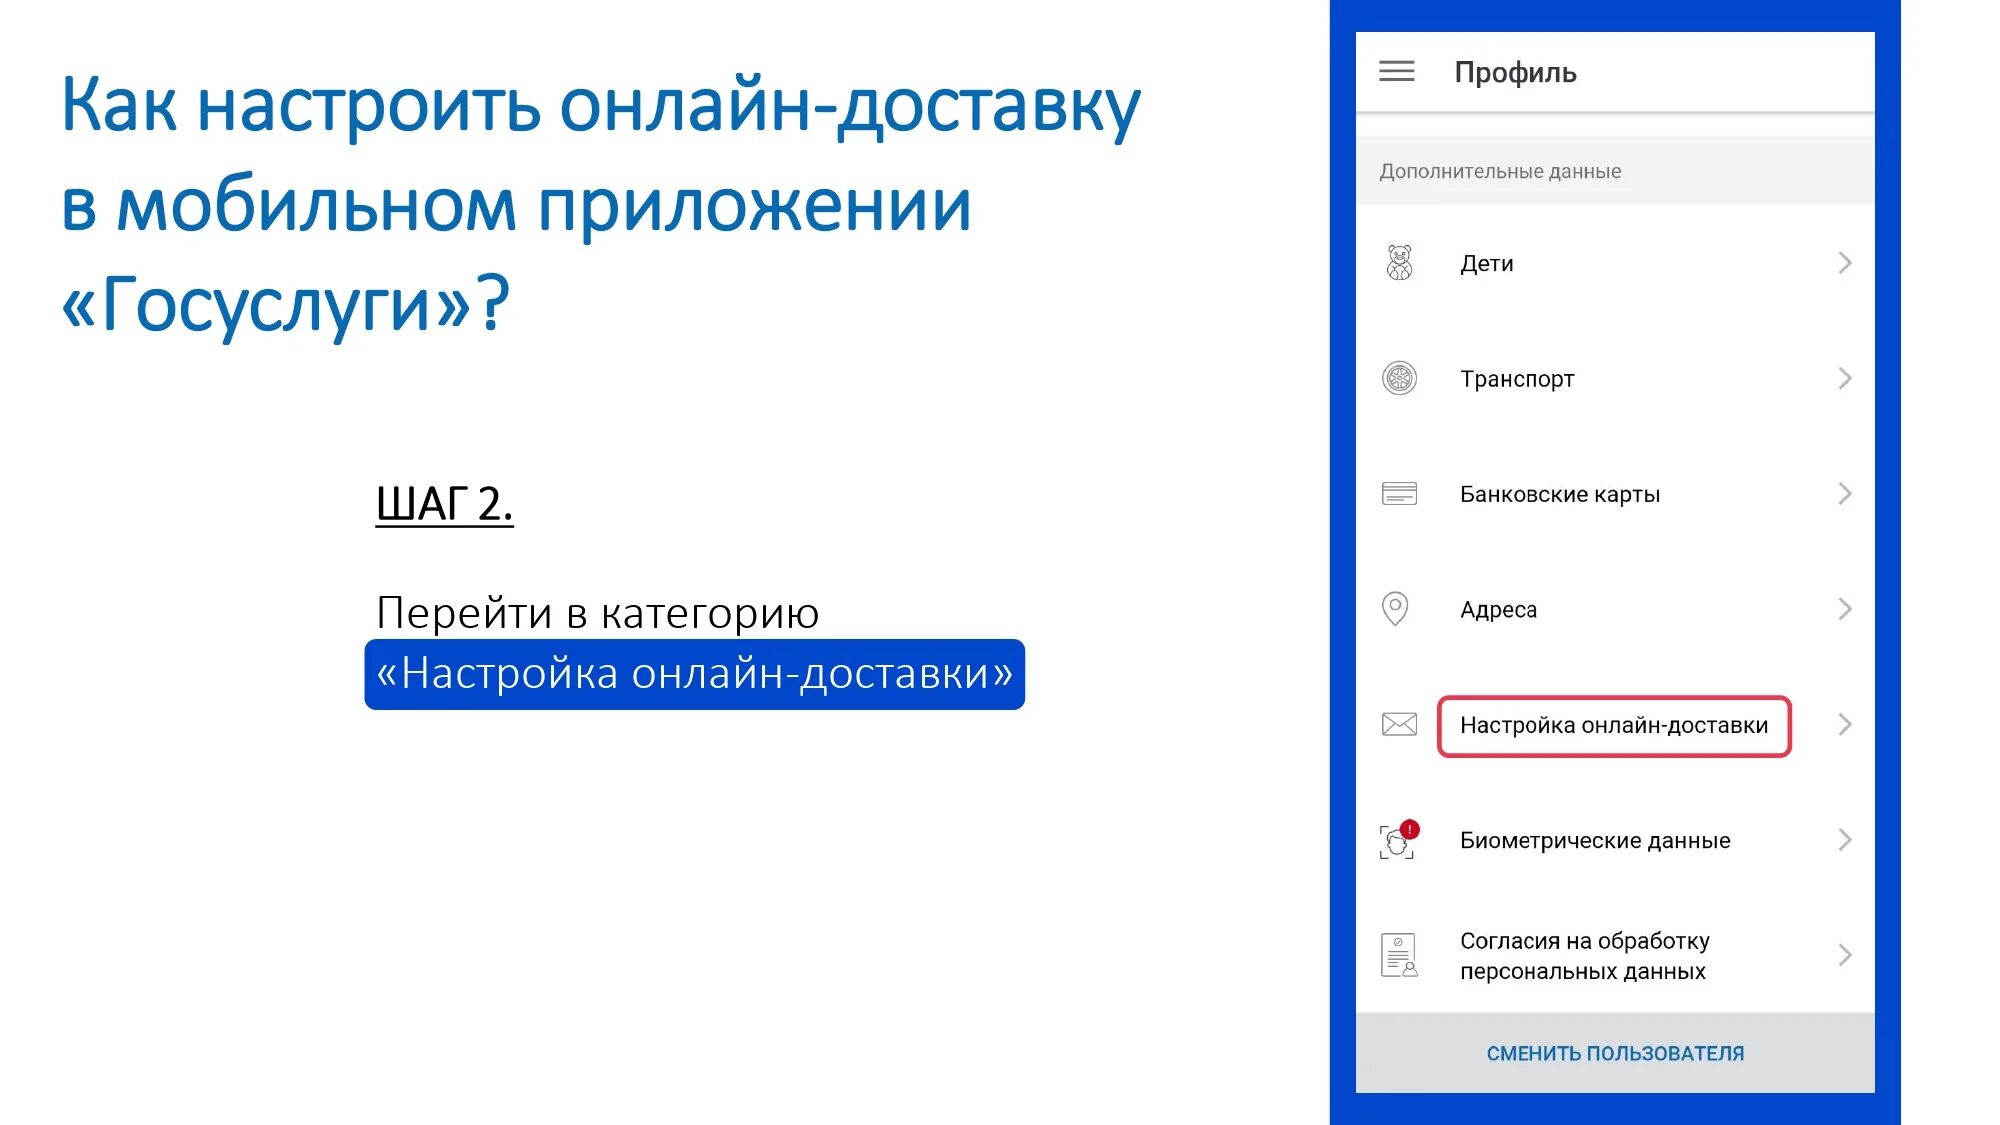This screenshot has height=1125, width=2000.
Task: Tap the hamburger menu icon
Action: point(1400,71)
